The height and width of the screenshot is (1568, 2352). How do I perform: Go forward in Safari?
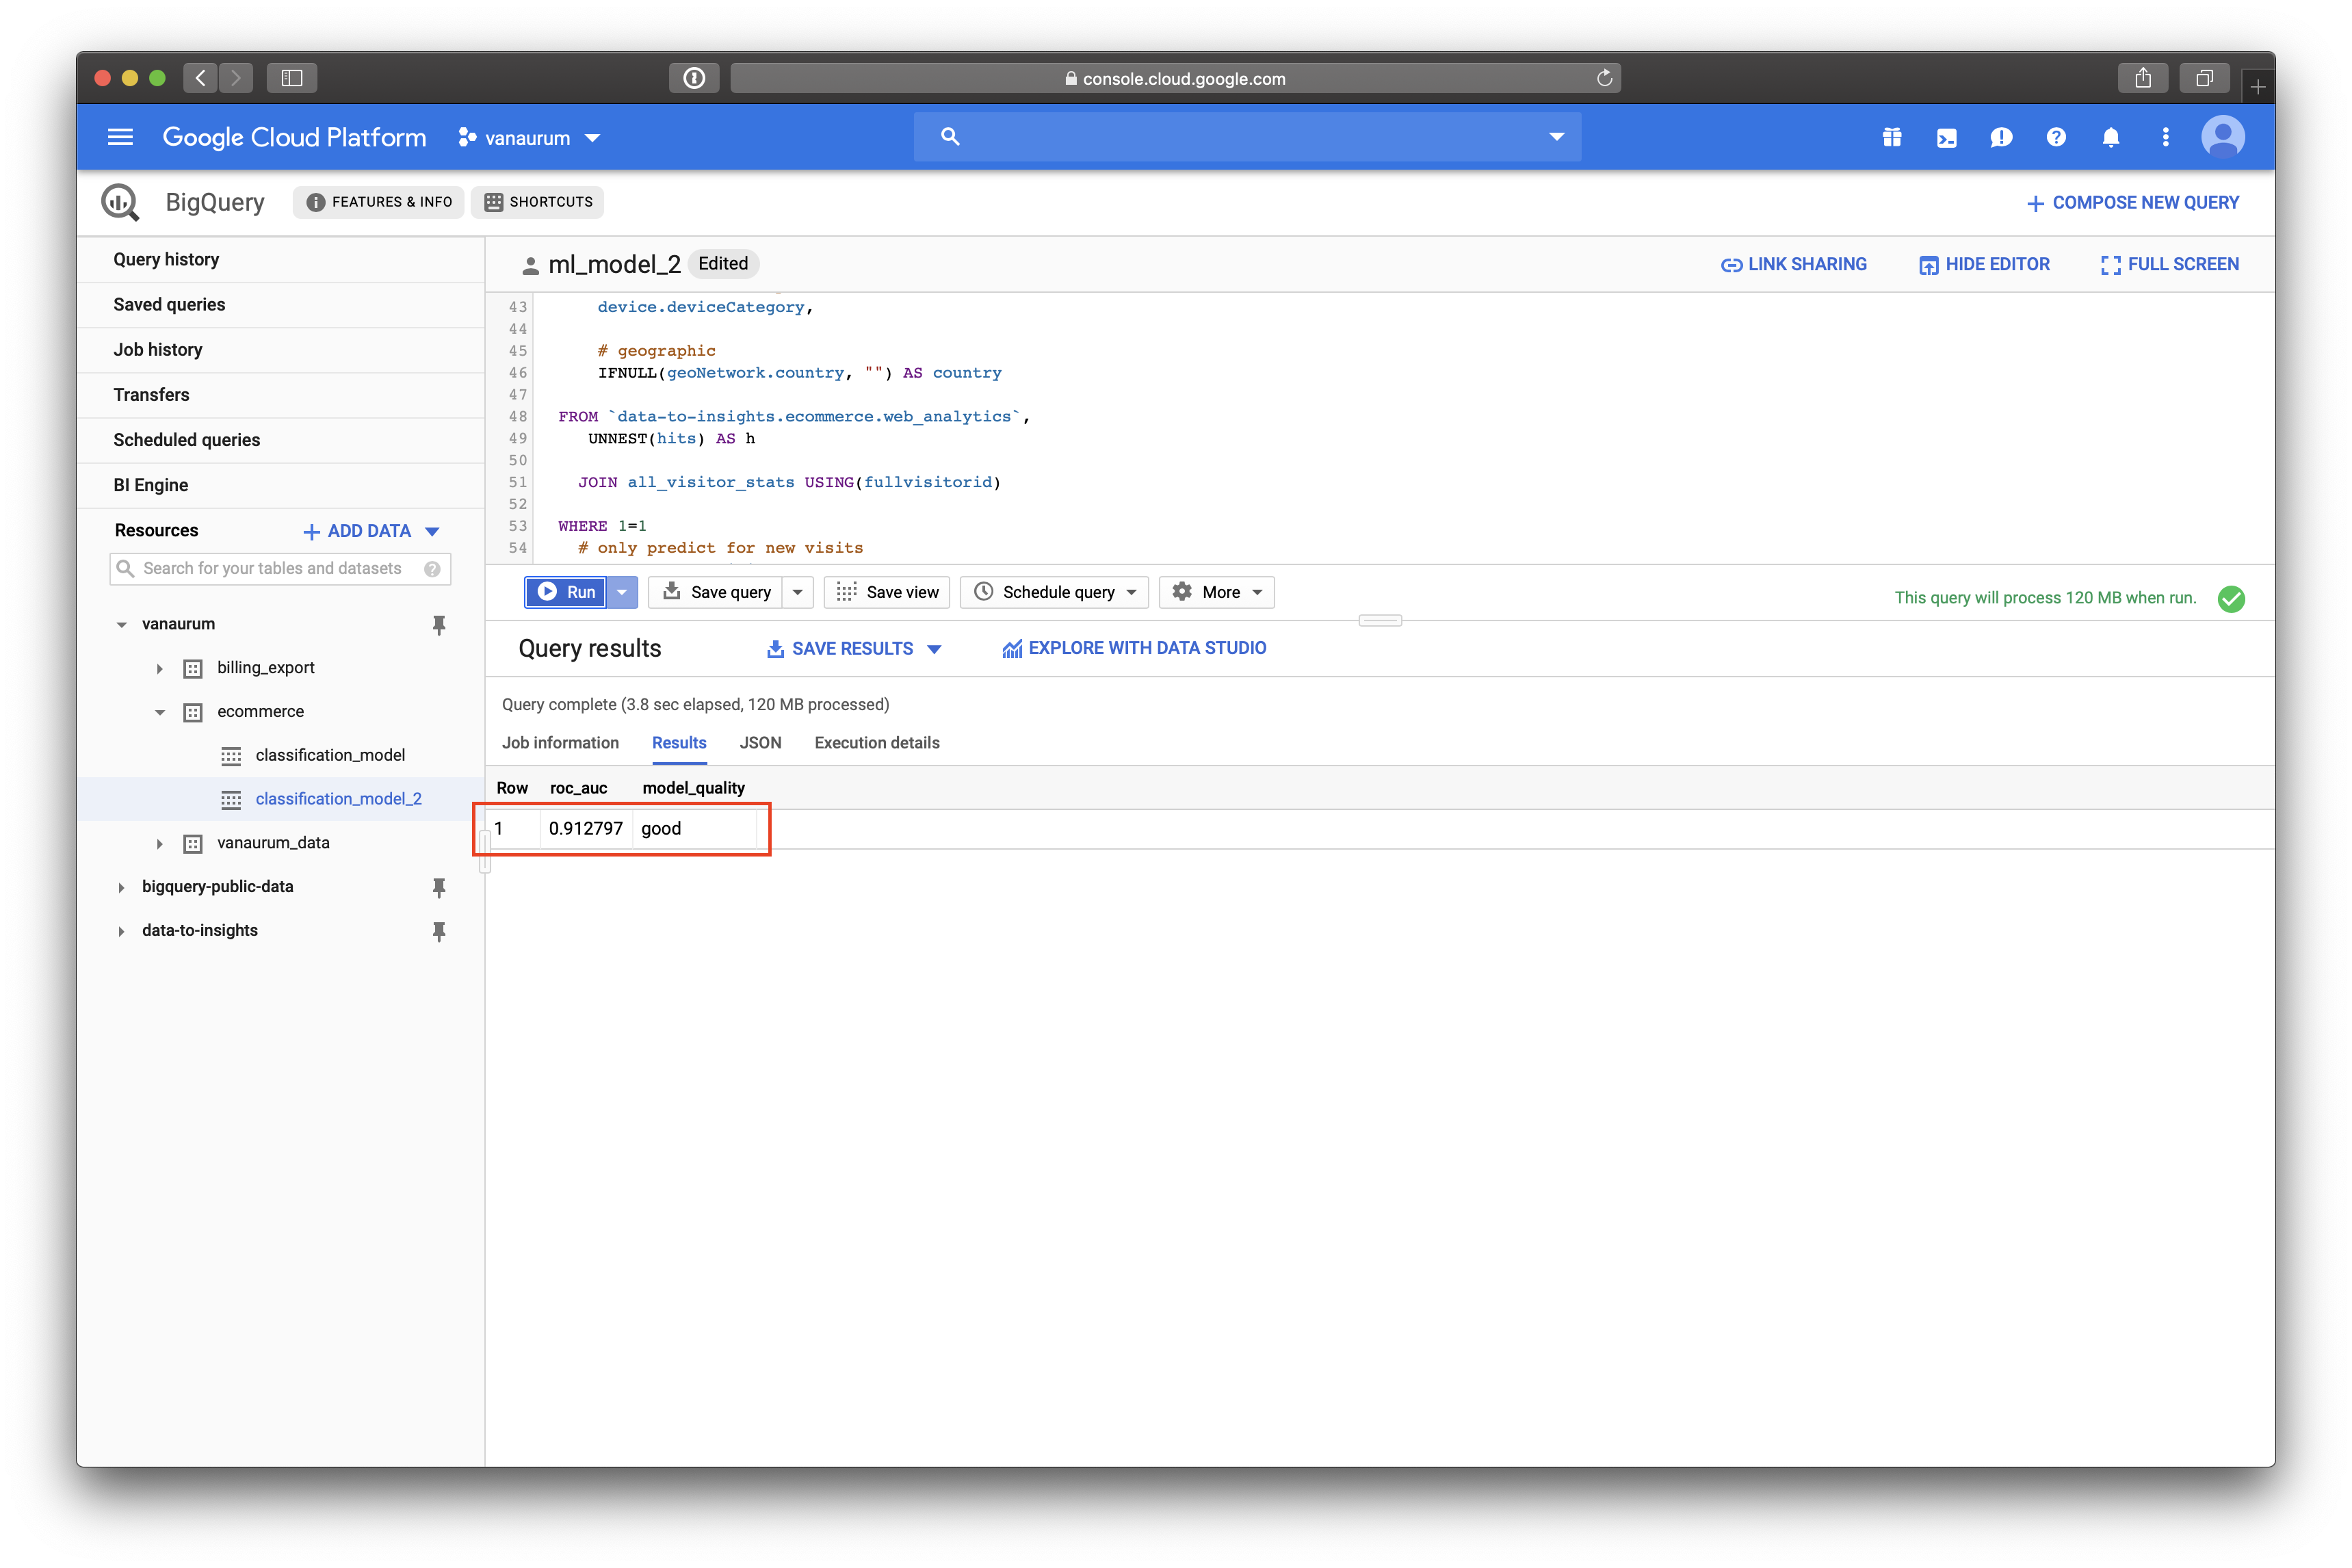tap(236, 78)
